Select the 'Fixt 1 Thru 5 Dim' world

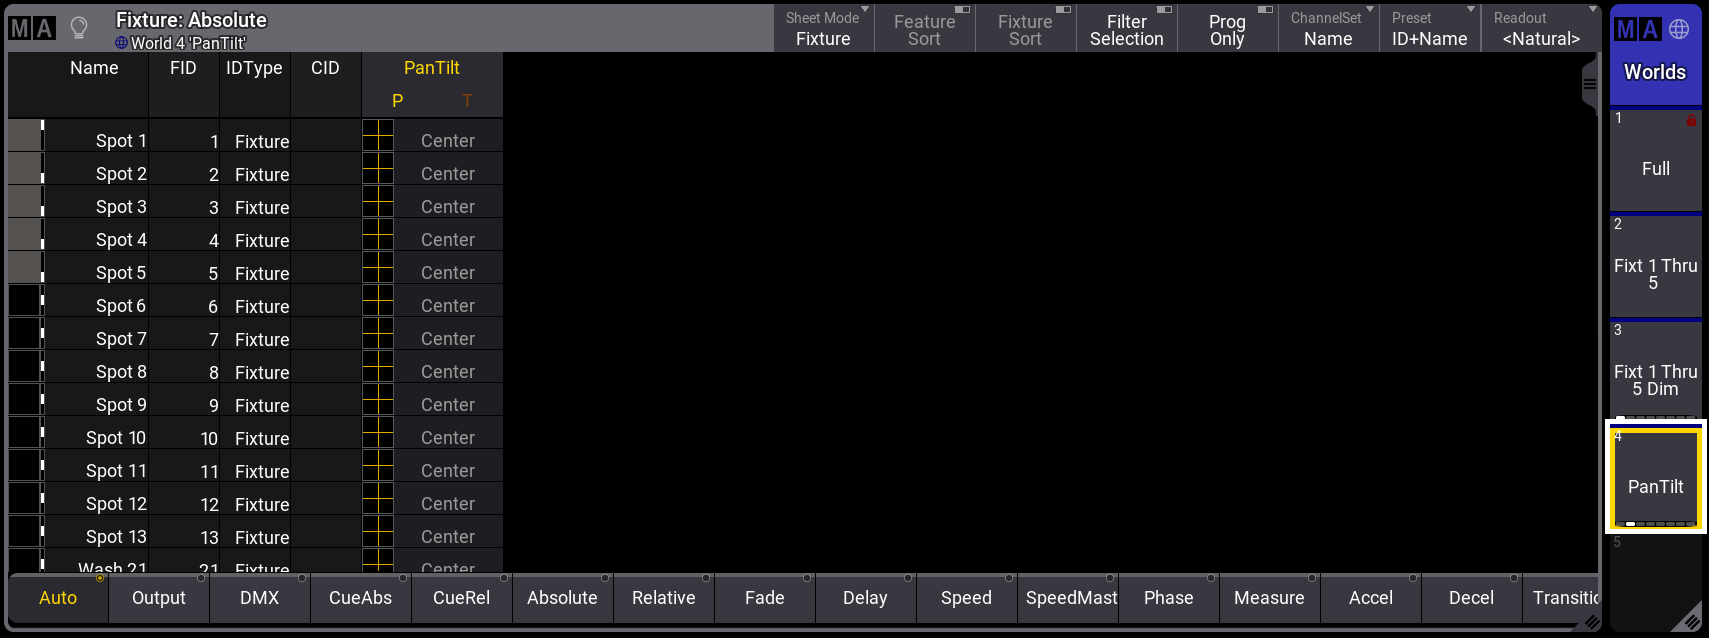point(1655,372)
